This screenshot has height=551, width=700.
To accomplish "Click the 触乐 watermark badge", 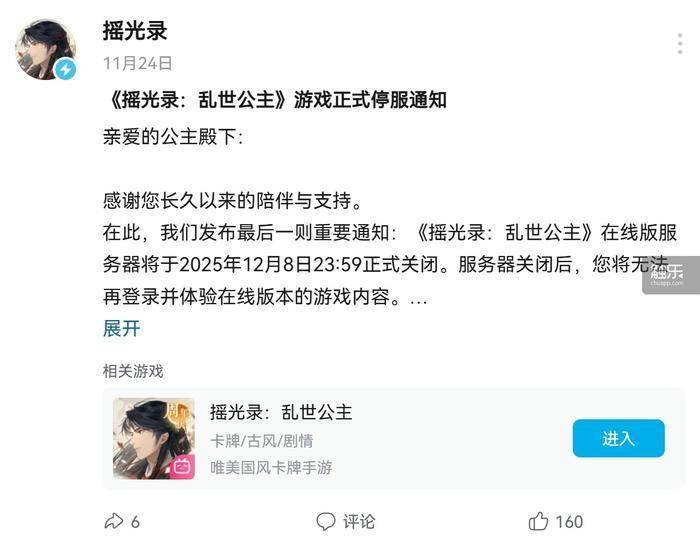I will 671,275.
